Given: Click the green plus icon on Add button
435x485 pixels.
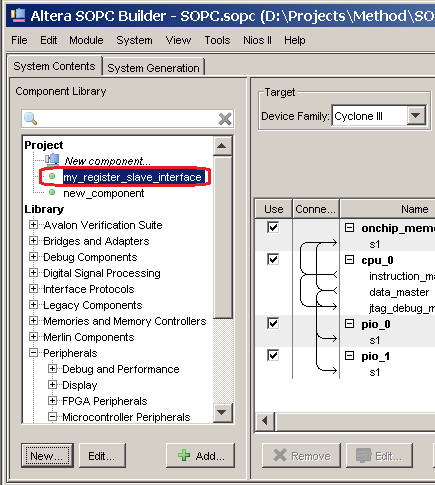Looking at the screenshot, I should (184, 455).
